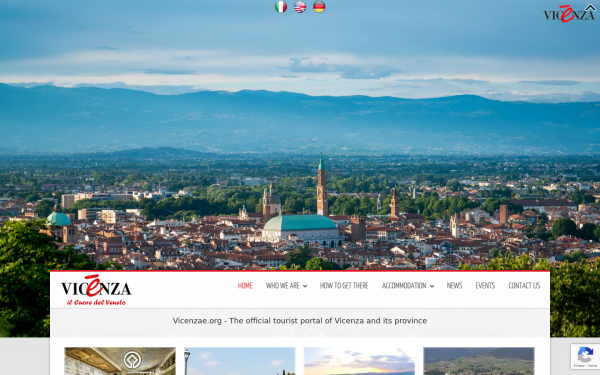Select the English UK flag icon
The height and width of the screenshot is (375, 600).
tap(300, 7)
